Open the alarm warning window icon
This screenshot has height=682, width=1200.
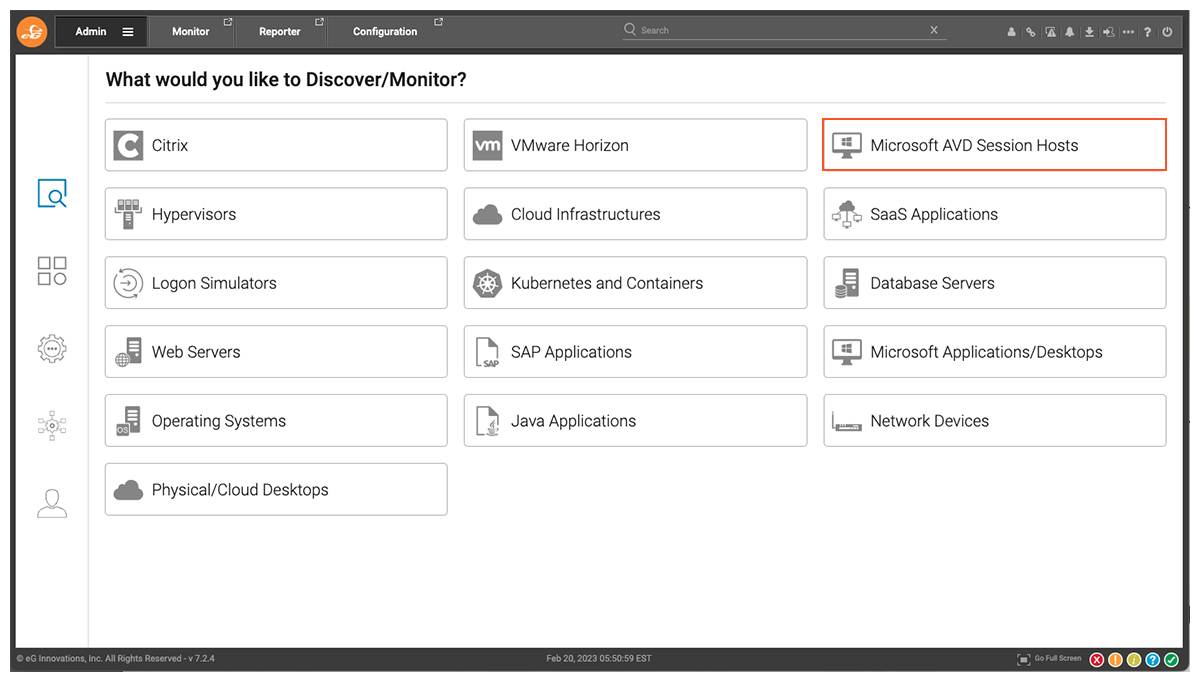click(x=1050, y=32)
